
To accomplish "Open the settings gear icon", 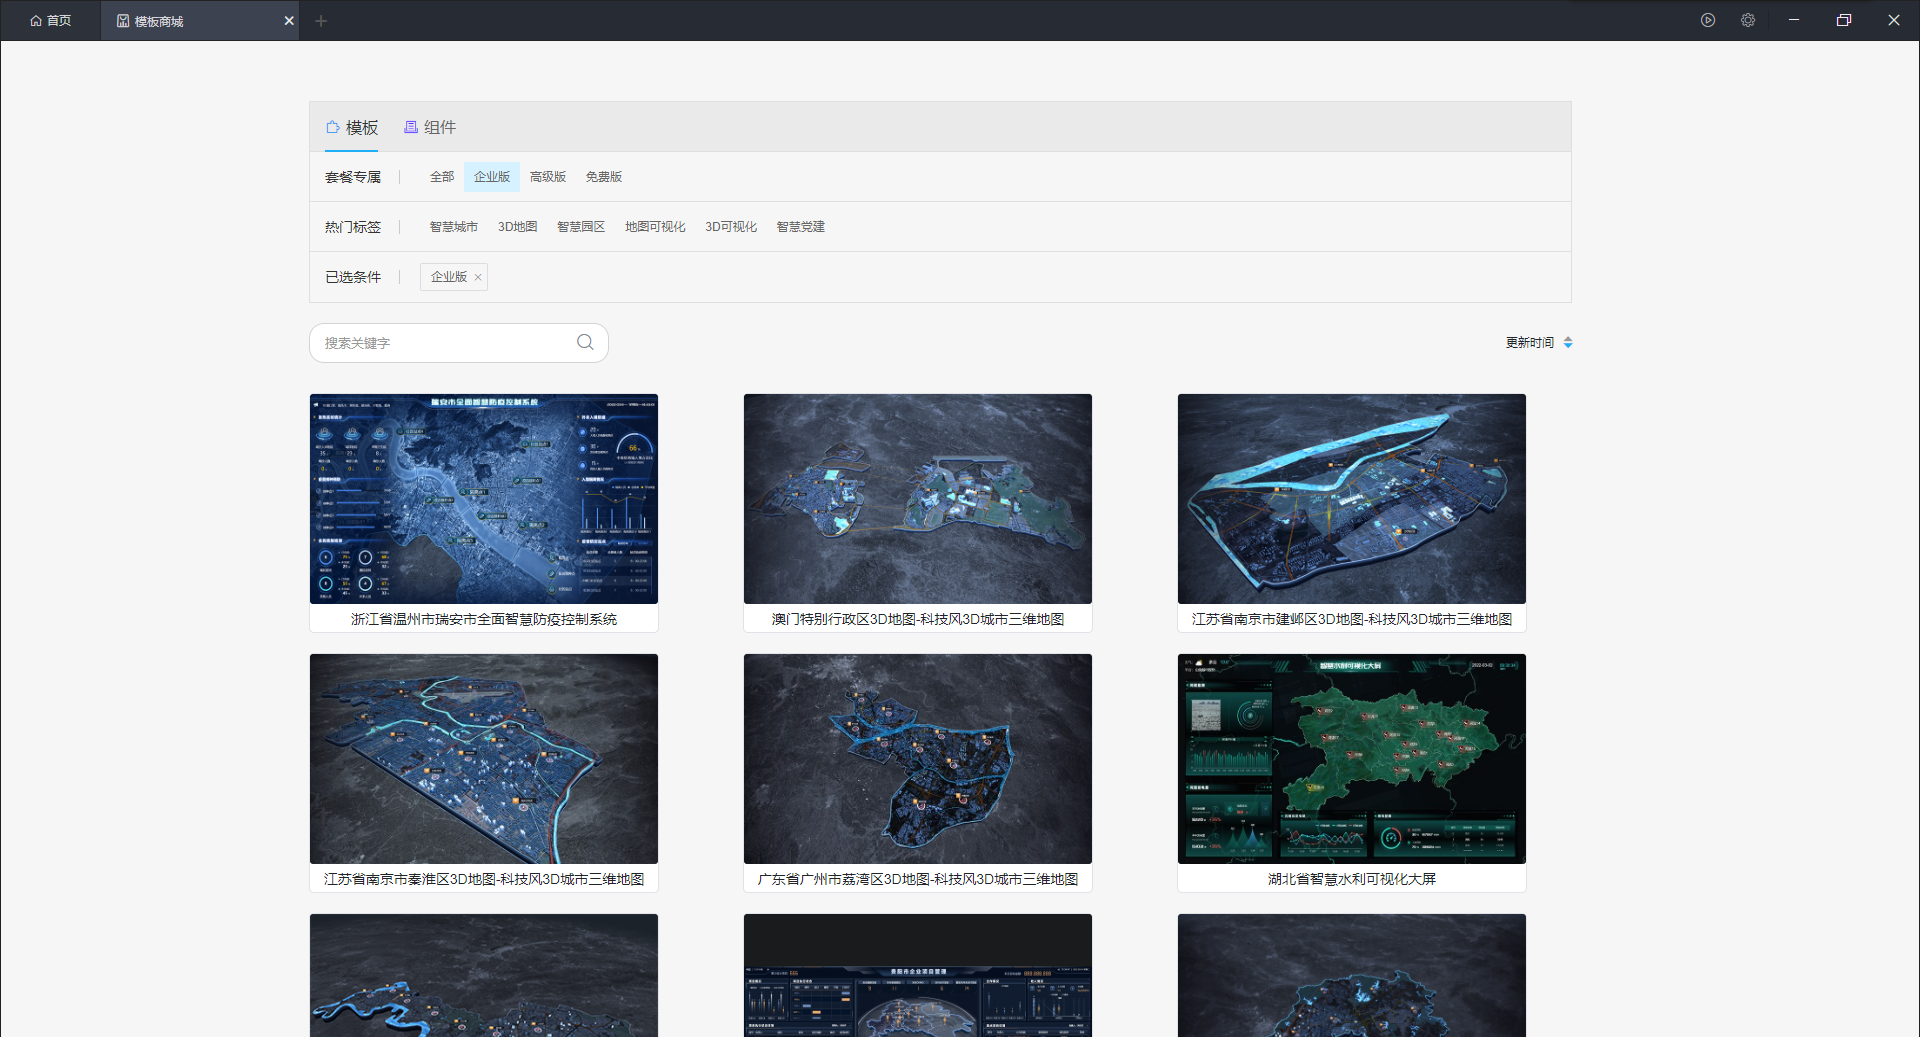I will (x=1748, y=20).
